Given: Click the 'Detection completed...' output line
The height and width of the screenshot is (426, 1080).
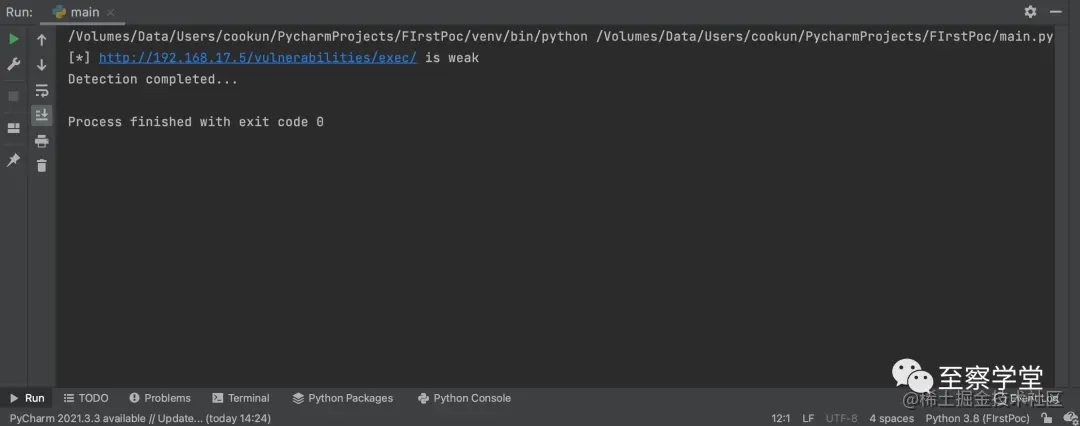Looking at the screenshot, I should (x=153, y=79).
